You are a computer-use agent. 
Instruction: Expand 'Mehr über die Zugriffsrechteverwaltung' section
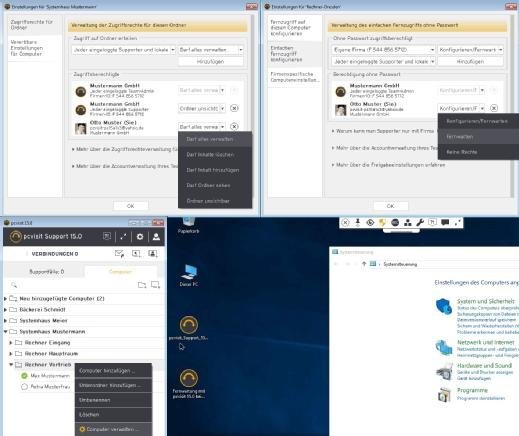pos(125,149)
